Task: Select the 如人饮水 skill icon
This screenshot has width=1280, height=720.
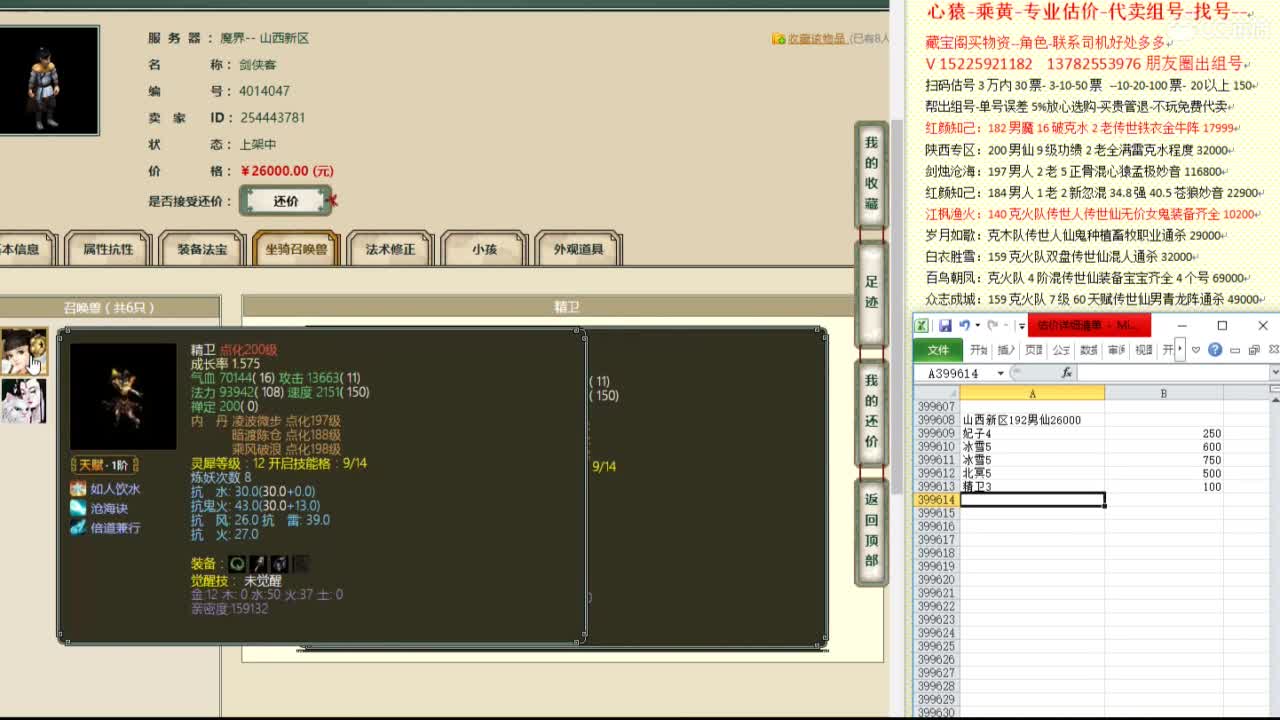Action: pos(78,489)
